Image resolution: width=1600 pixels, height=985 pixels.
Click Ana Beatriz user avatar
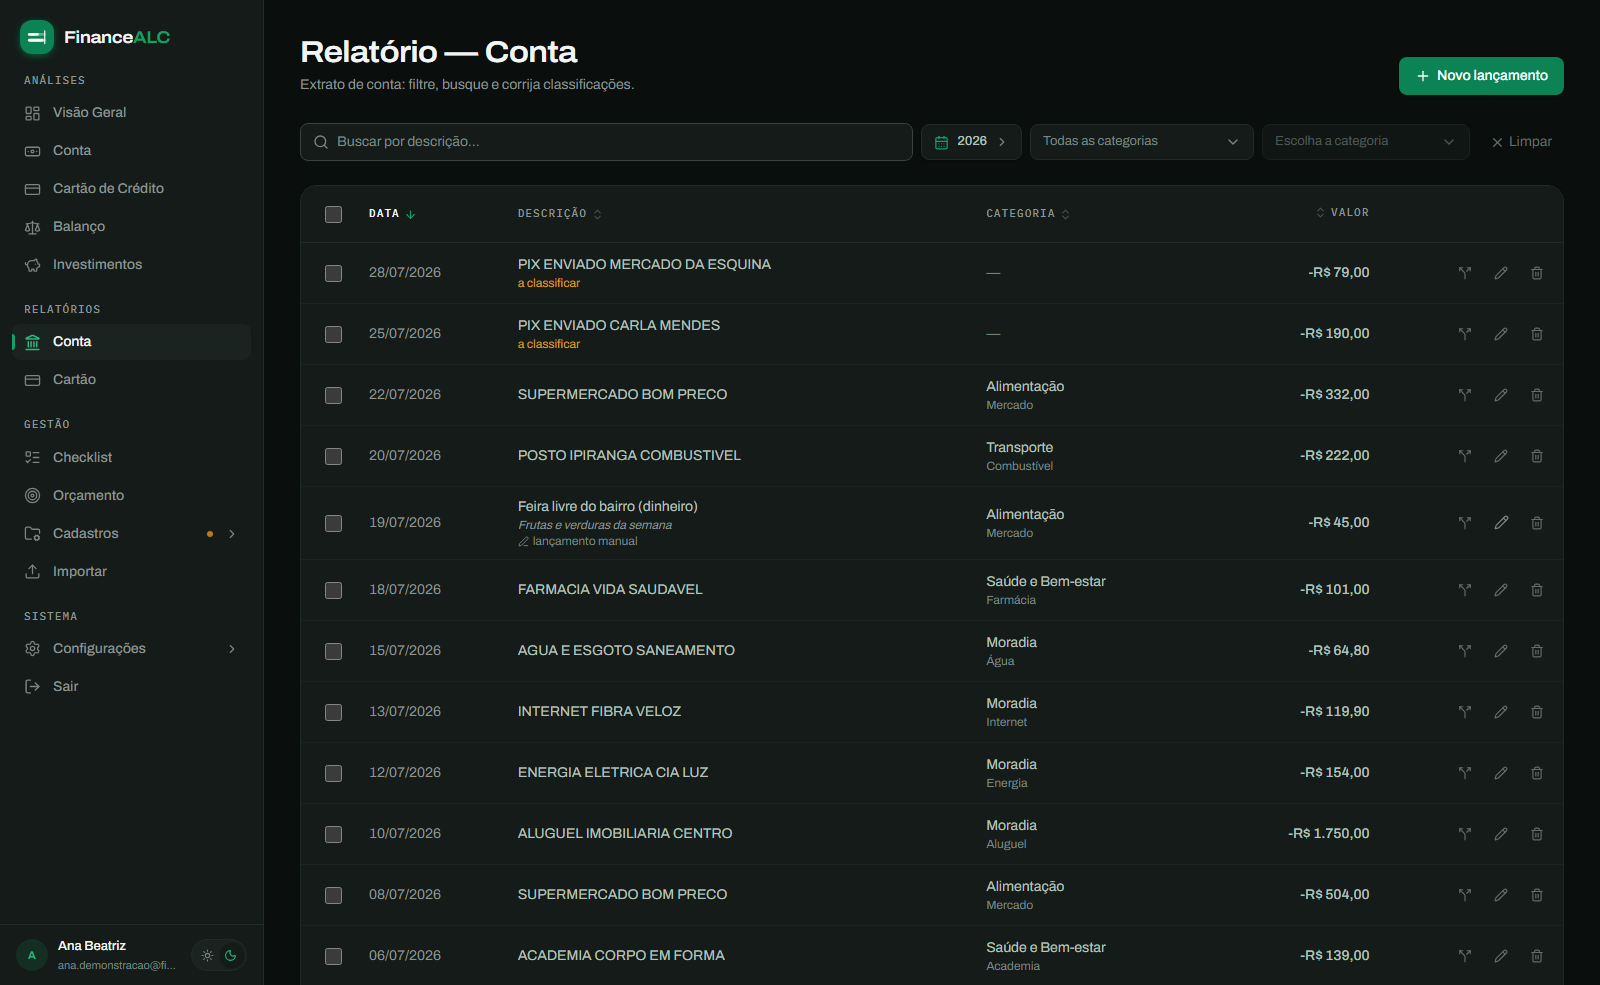pyautogui.click(x=32, y=955)
